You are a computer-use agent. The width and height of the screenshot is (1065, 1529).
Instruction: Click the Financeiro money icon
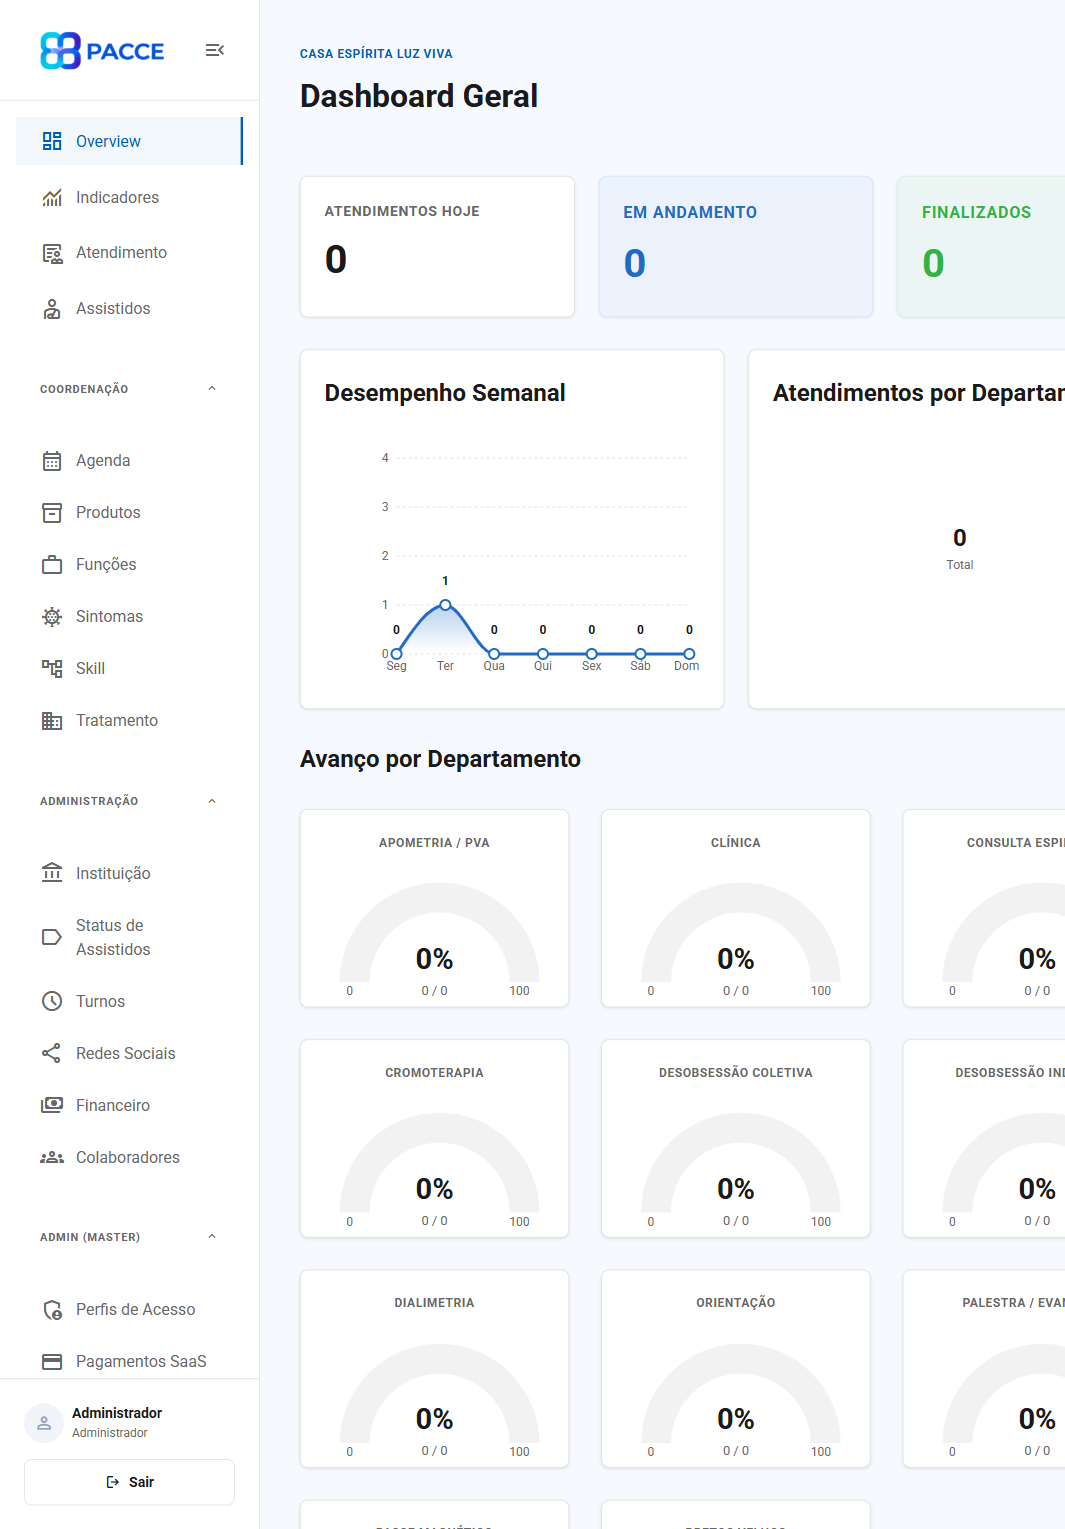click(52, 1105)
